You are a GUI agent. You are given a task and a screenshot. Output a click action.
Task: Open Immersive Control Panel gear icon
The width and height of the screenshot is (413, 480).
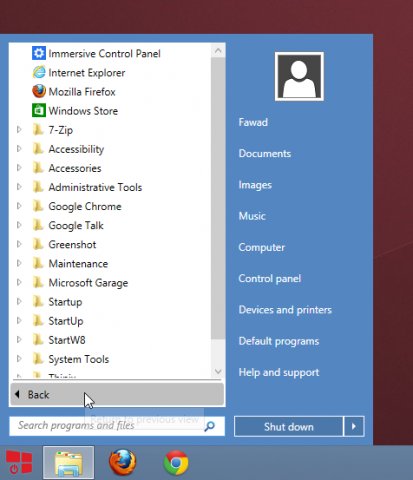point(39,53)
